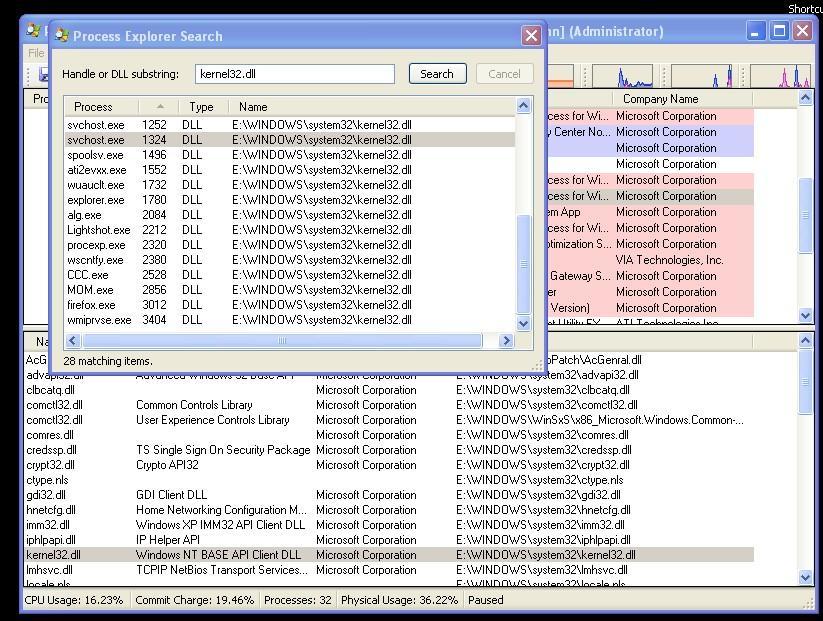Image resolution: width=823 pixels, height=621 pixels.
Task: Select the svchost.exe row with PID 1324
Action: coord(290,140)
